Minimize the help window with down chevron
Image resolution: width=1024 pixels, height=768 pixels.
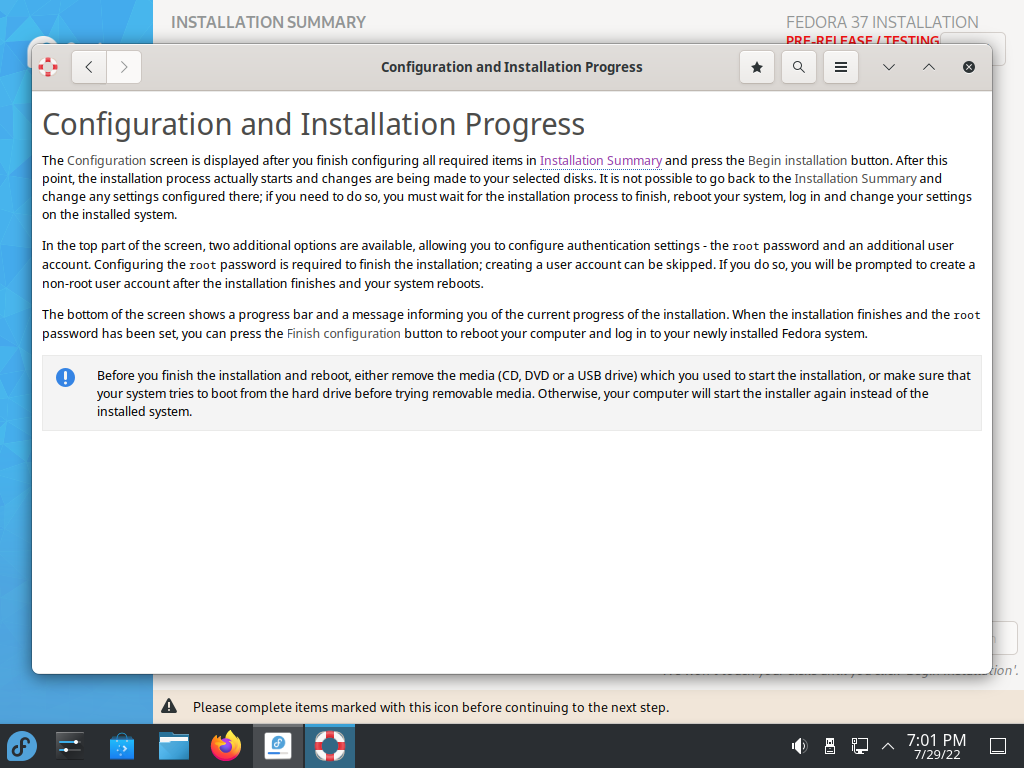tap(889, 67)
